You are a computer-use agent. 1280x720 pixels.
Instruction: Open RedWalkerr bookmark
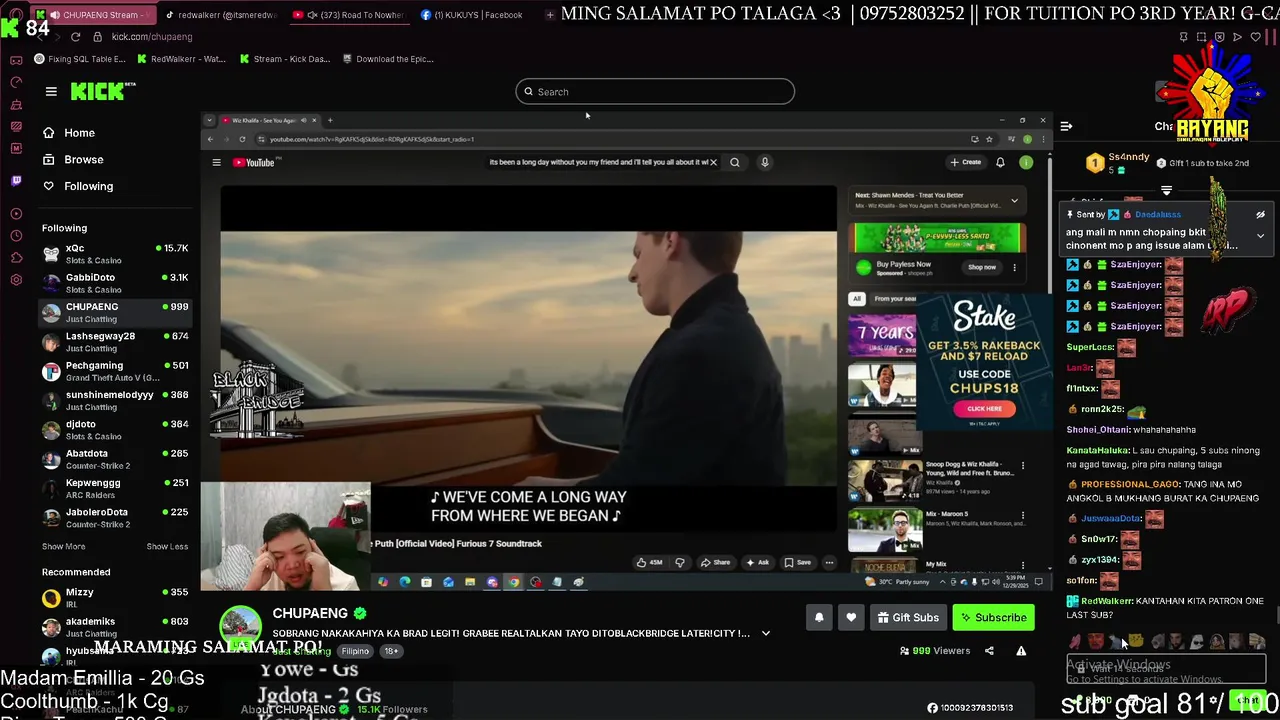coord(182,59)
